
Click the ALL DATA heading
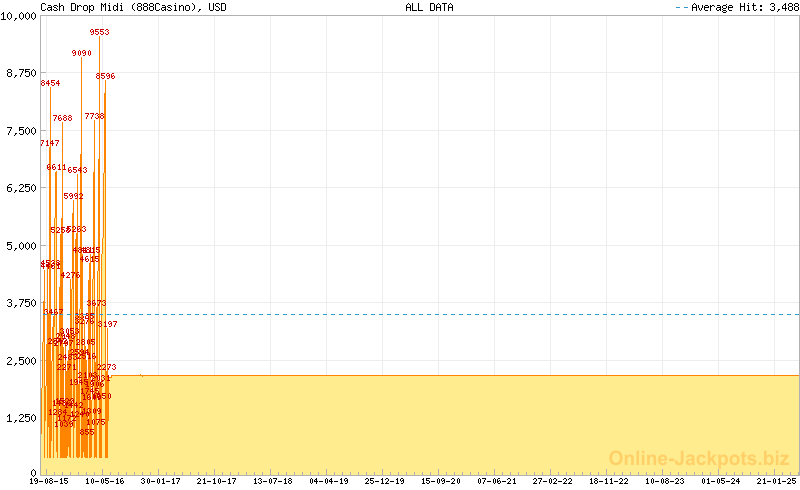coord(429,7)
